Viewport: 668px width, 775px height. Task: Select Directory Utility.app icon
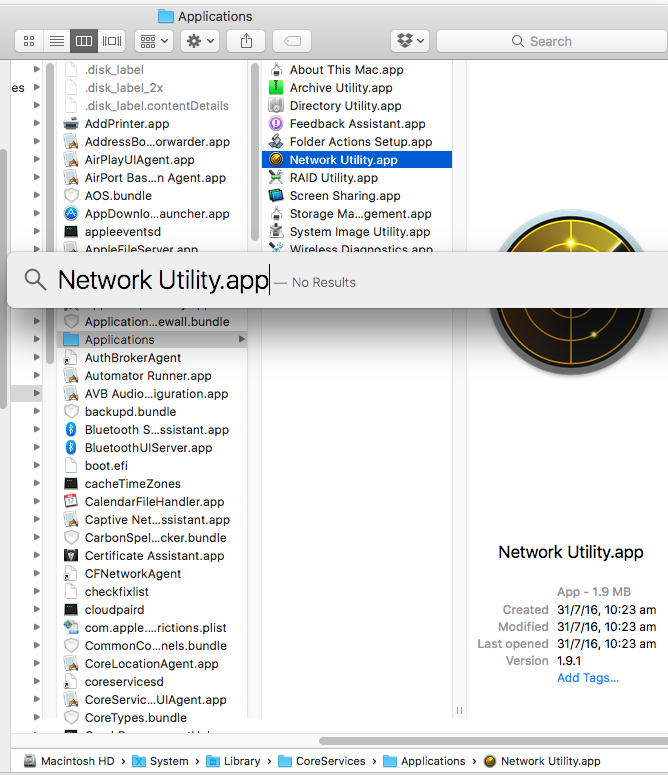click(276, 106)
